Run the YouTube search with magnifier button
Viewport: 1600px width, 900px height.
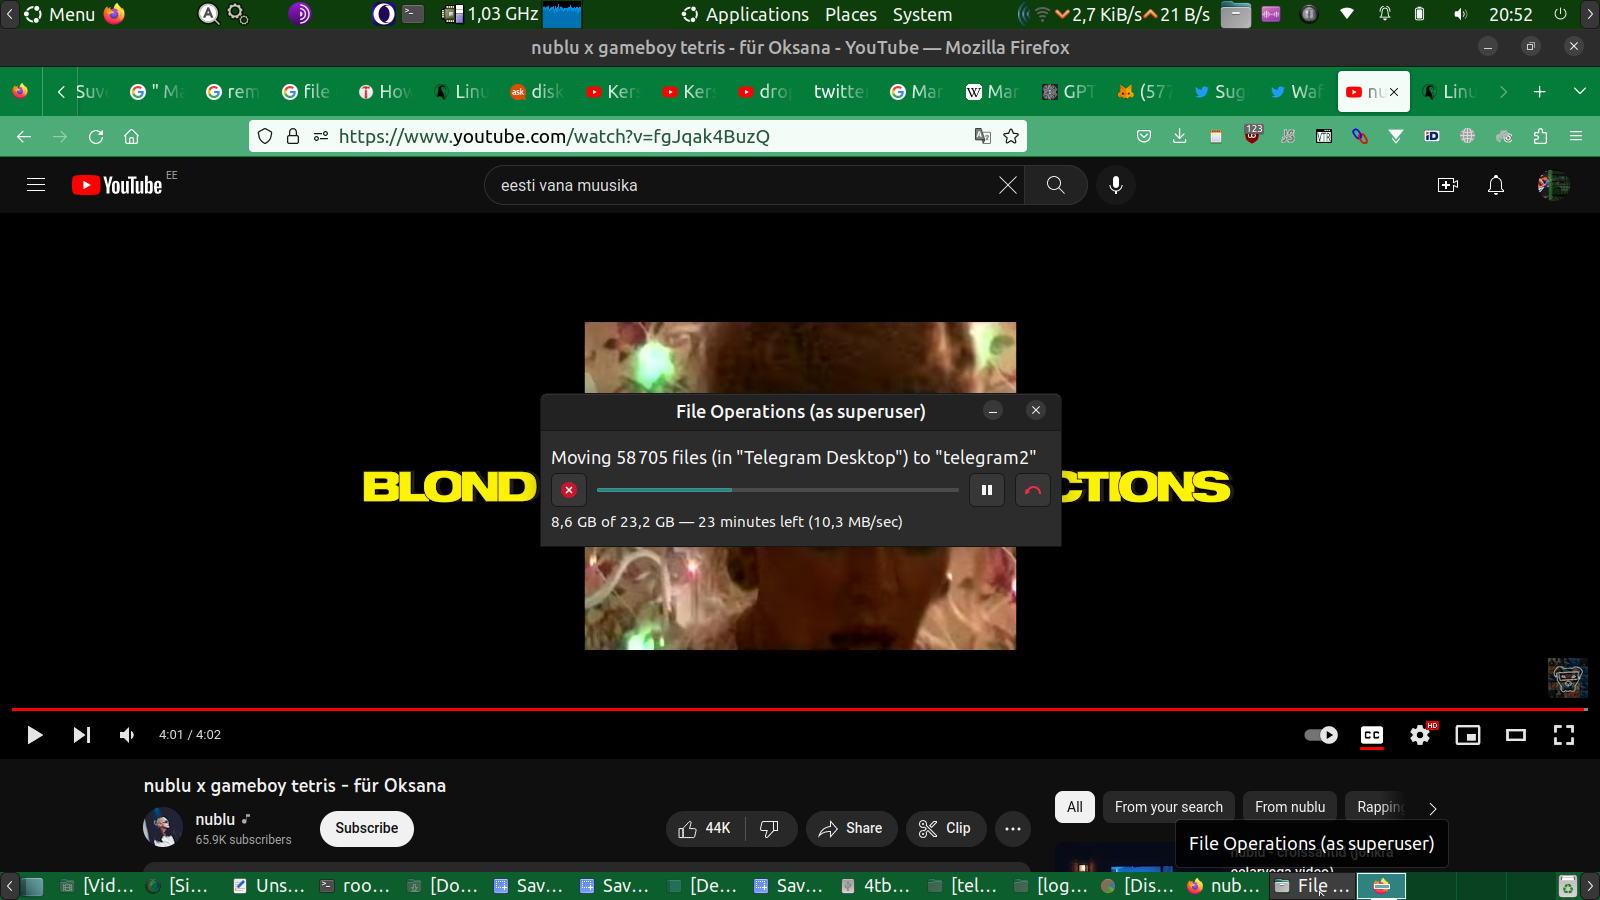click(x=1055, y=185)
